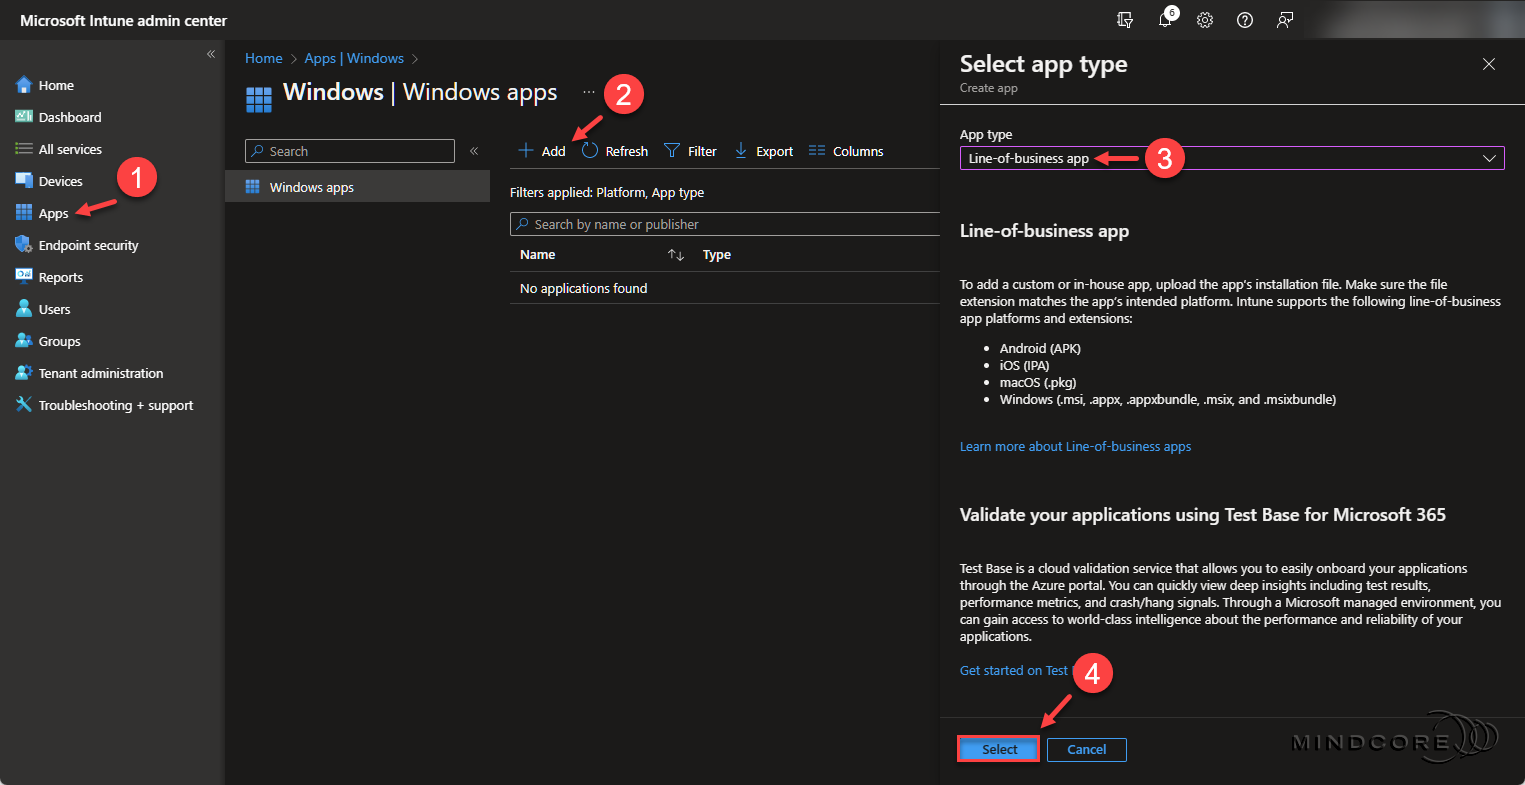The image size is (1525, 785).
Task: Filter the Windows apps list
Action: tap(690, 150)
